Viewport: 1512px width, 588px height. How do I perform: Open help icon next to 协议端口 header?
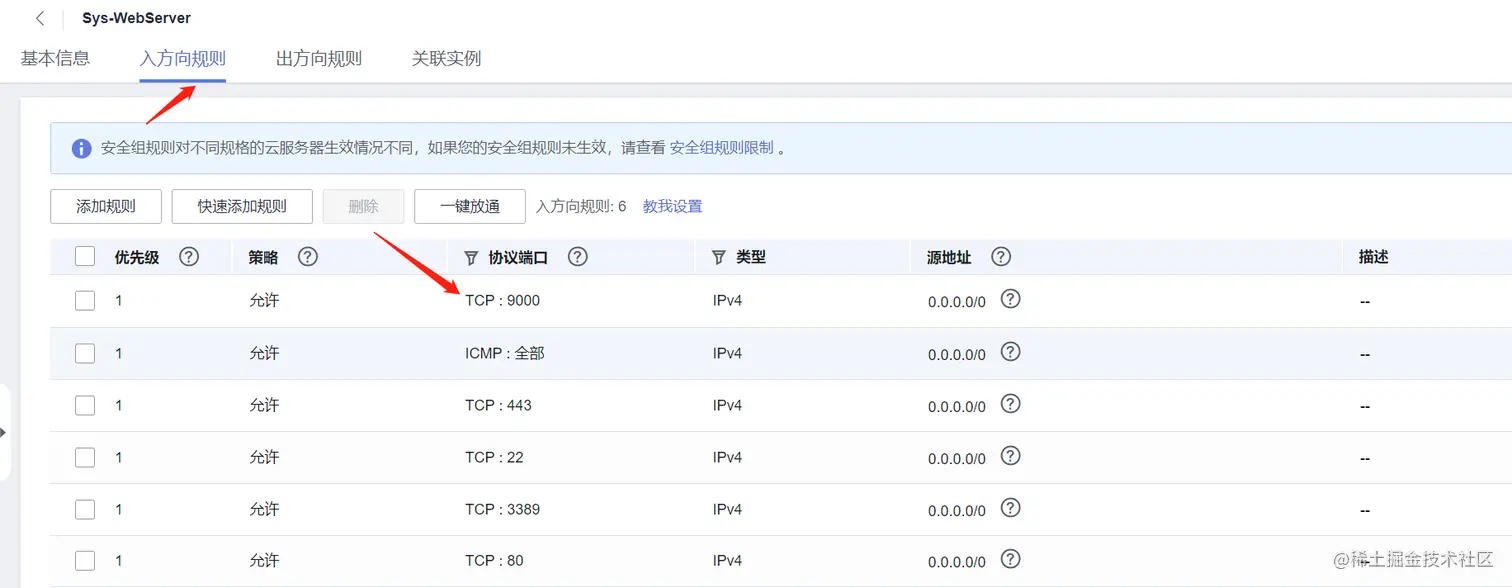[x=577, y=256]
